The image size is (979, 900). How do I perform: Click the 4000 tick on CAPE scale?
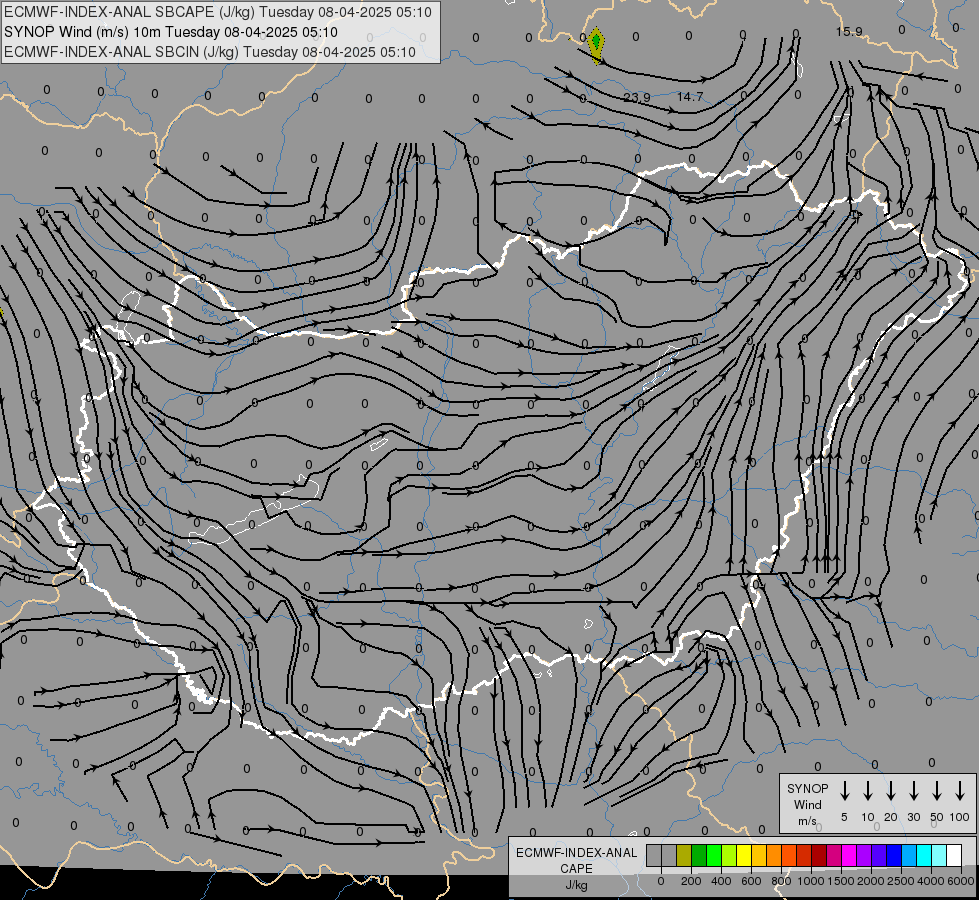(931, 881)
